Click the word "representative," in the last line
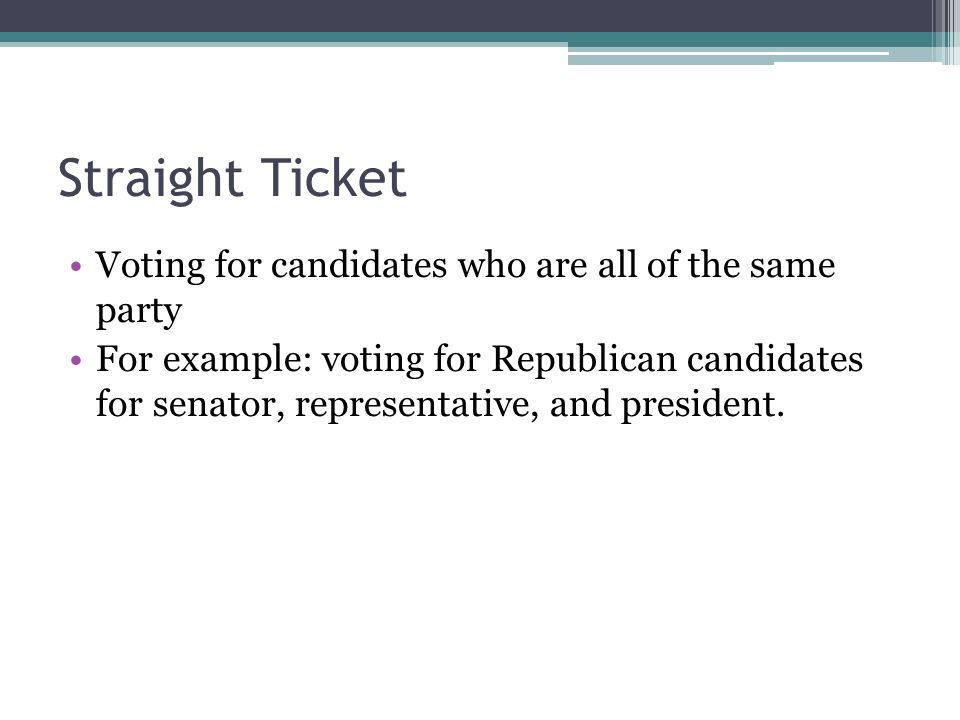This screenshot has height=720, width=960. point(416,405)
